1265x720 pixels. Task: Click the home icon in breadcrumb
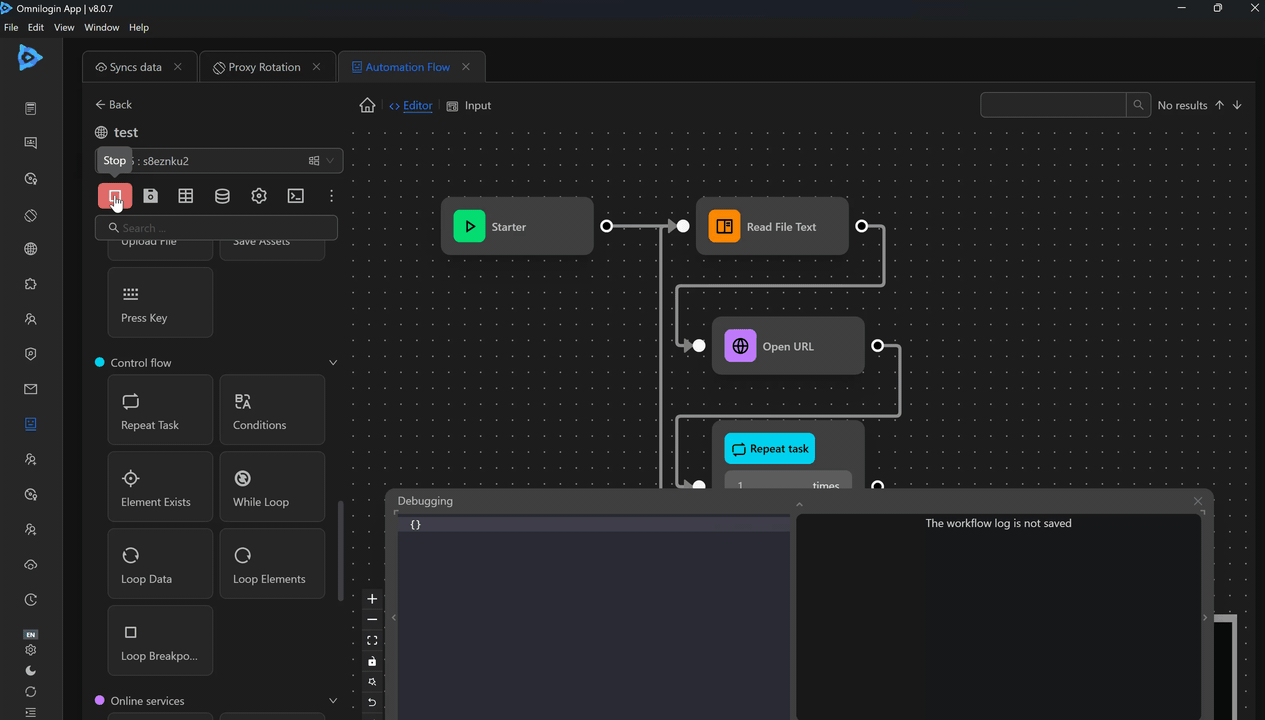click(x=368, y=106)
